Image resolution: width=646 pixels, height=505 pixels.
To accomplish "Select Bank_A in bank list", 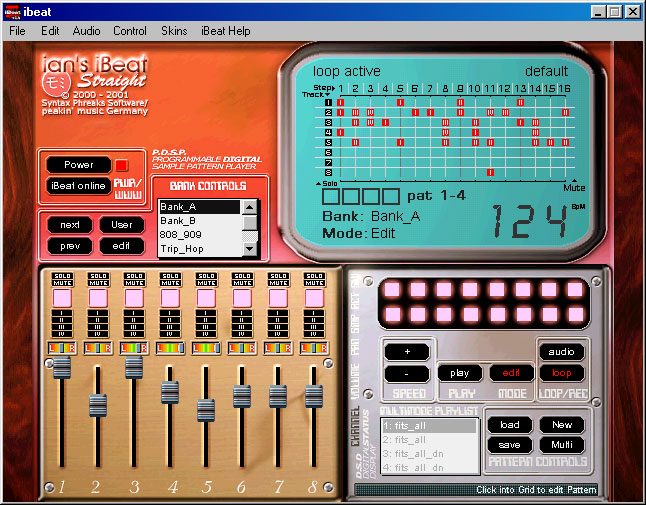I will (200, 207).
